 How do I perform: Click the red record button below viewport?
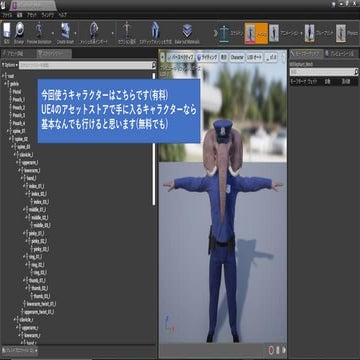coord(271,350)
